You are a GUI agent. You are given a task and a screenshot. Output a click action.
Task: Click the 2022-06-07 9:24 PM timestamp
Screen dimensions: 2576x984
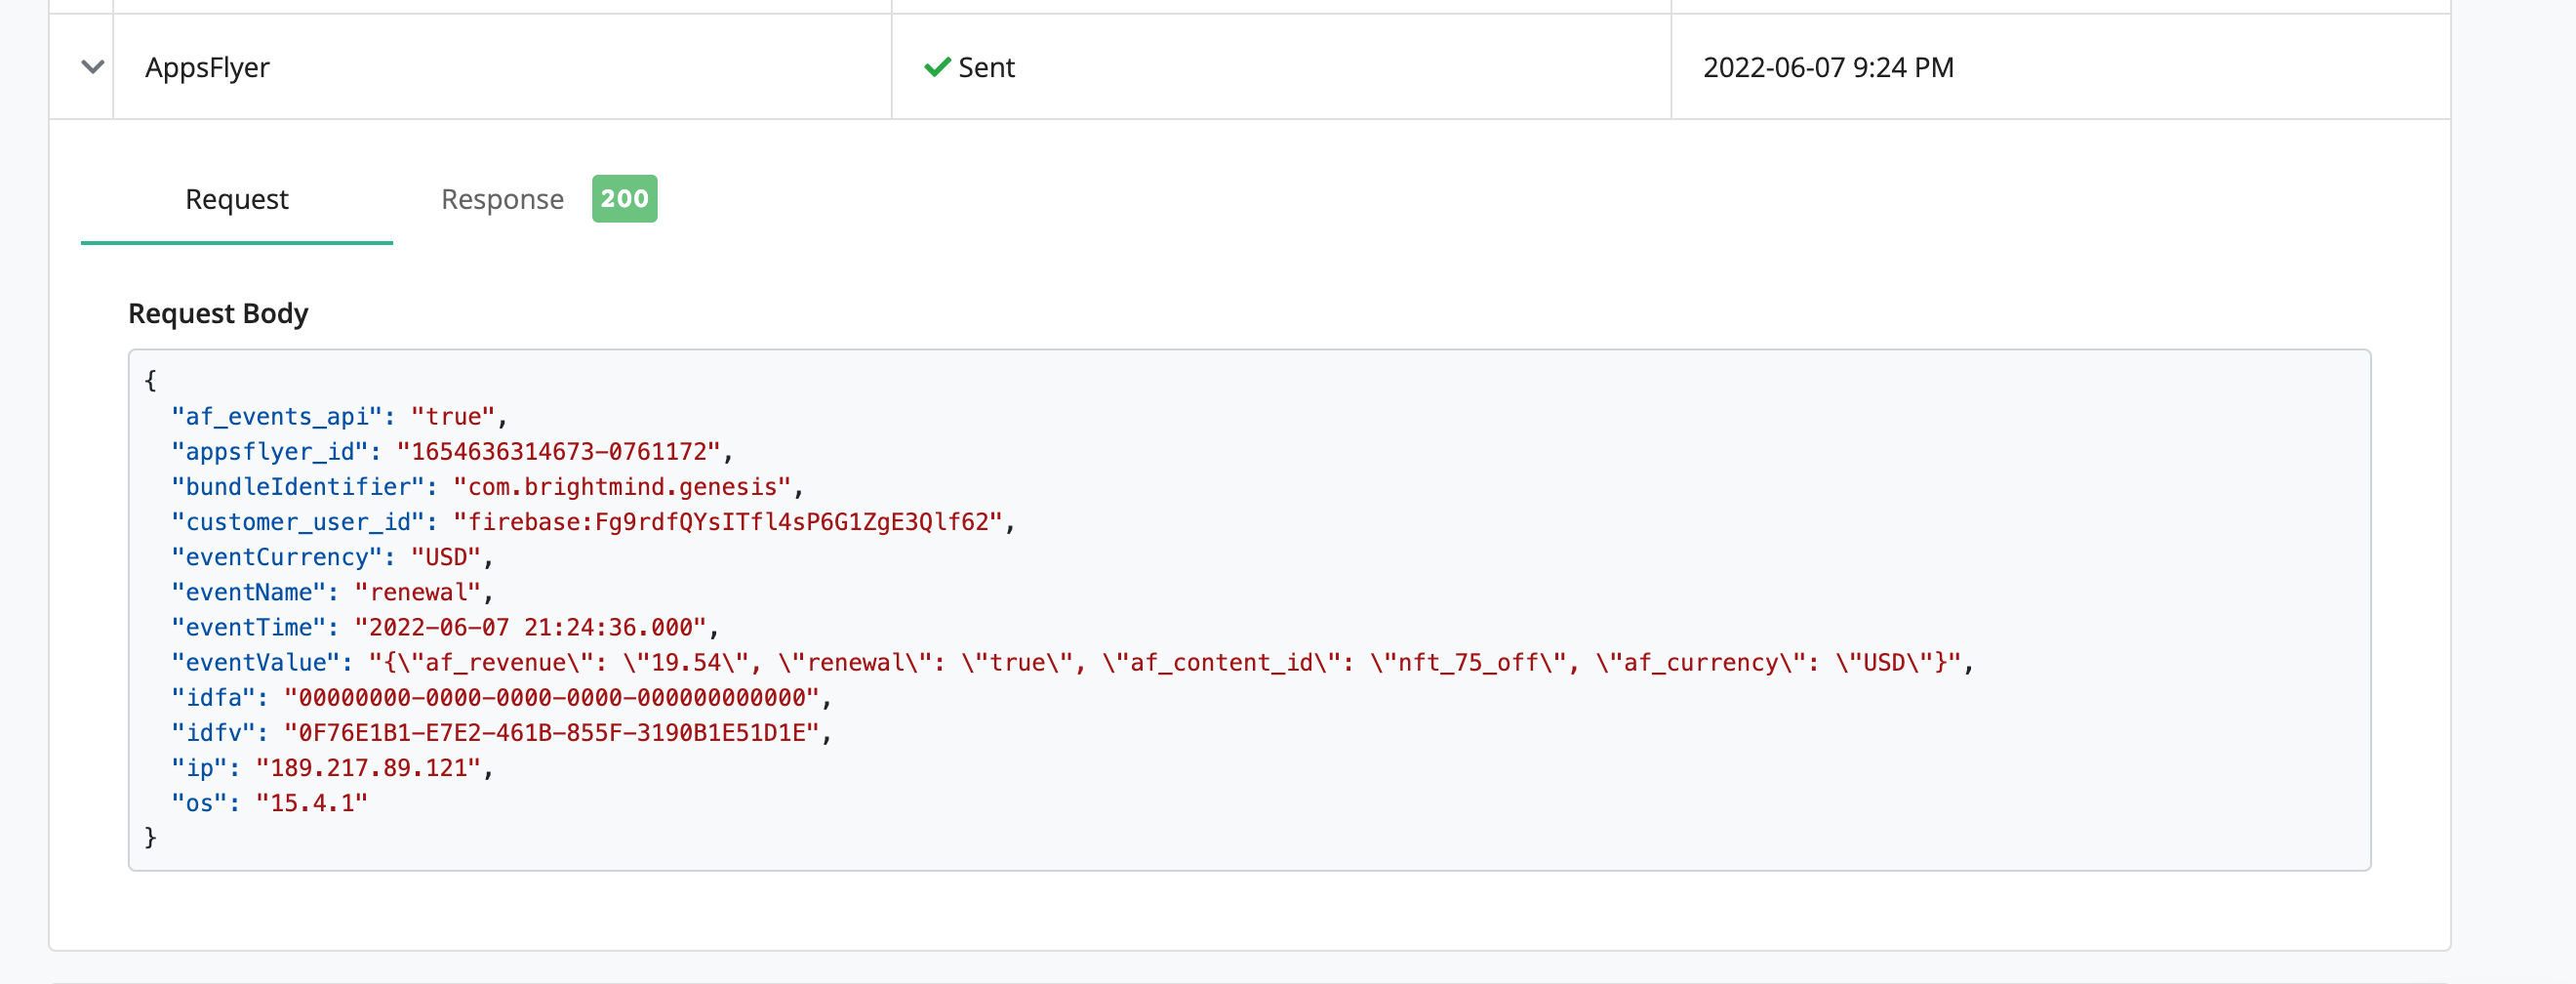point(1828,67)
